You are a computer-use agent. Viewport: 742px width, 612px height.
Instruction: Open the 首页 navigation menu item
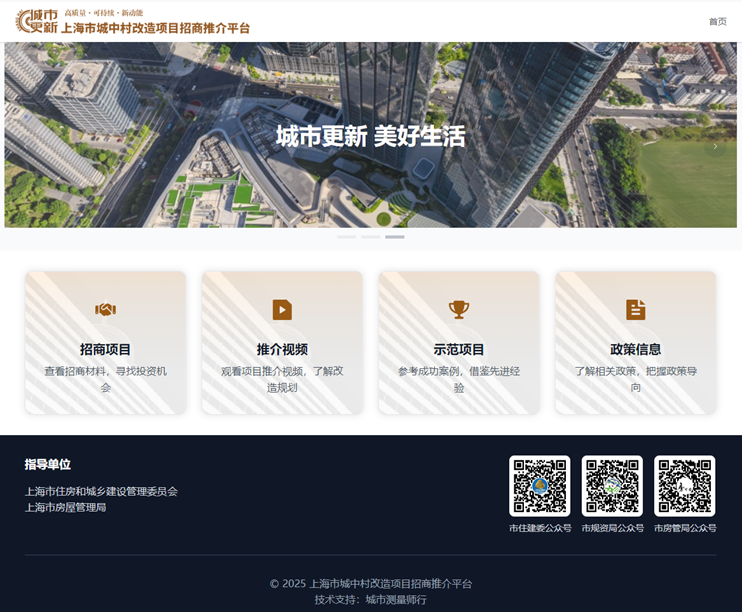(717, 22)
